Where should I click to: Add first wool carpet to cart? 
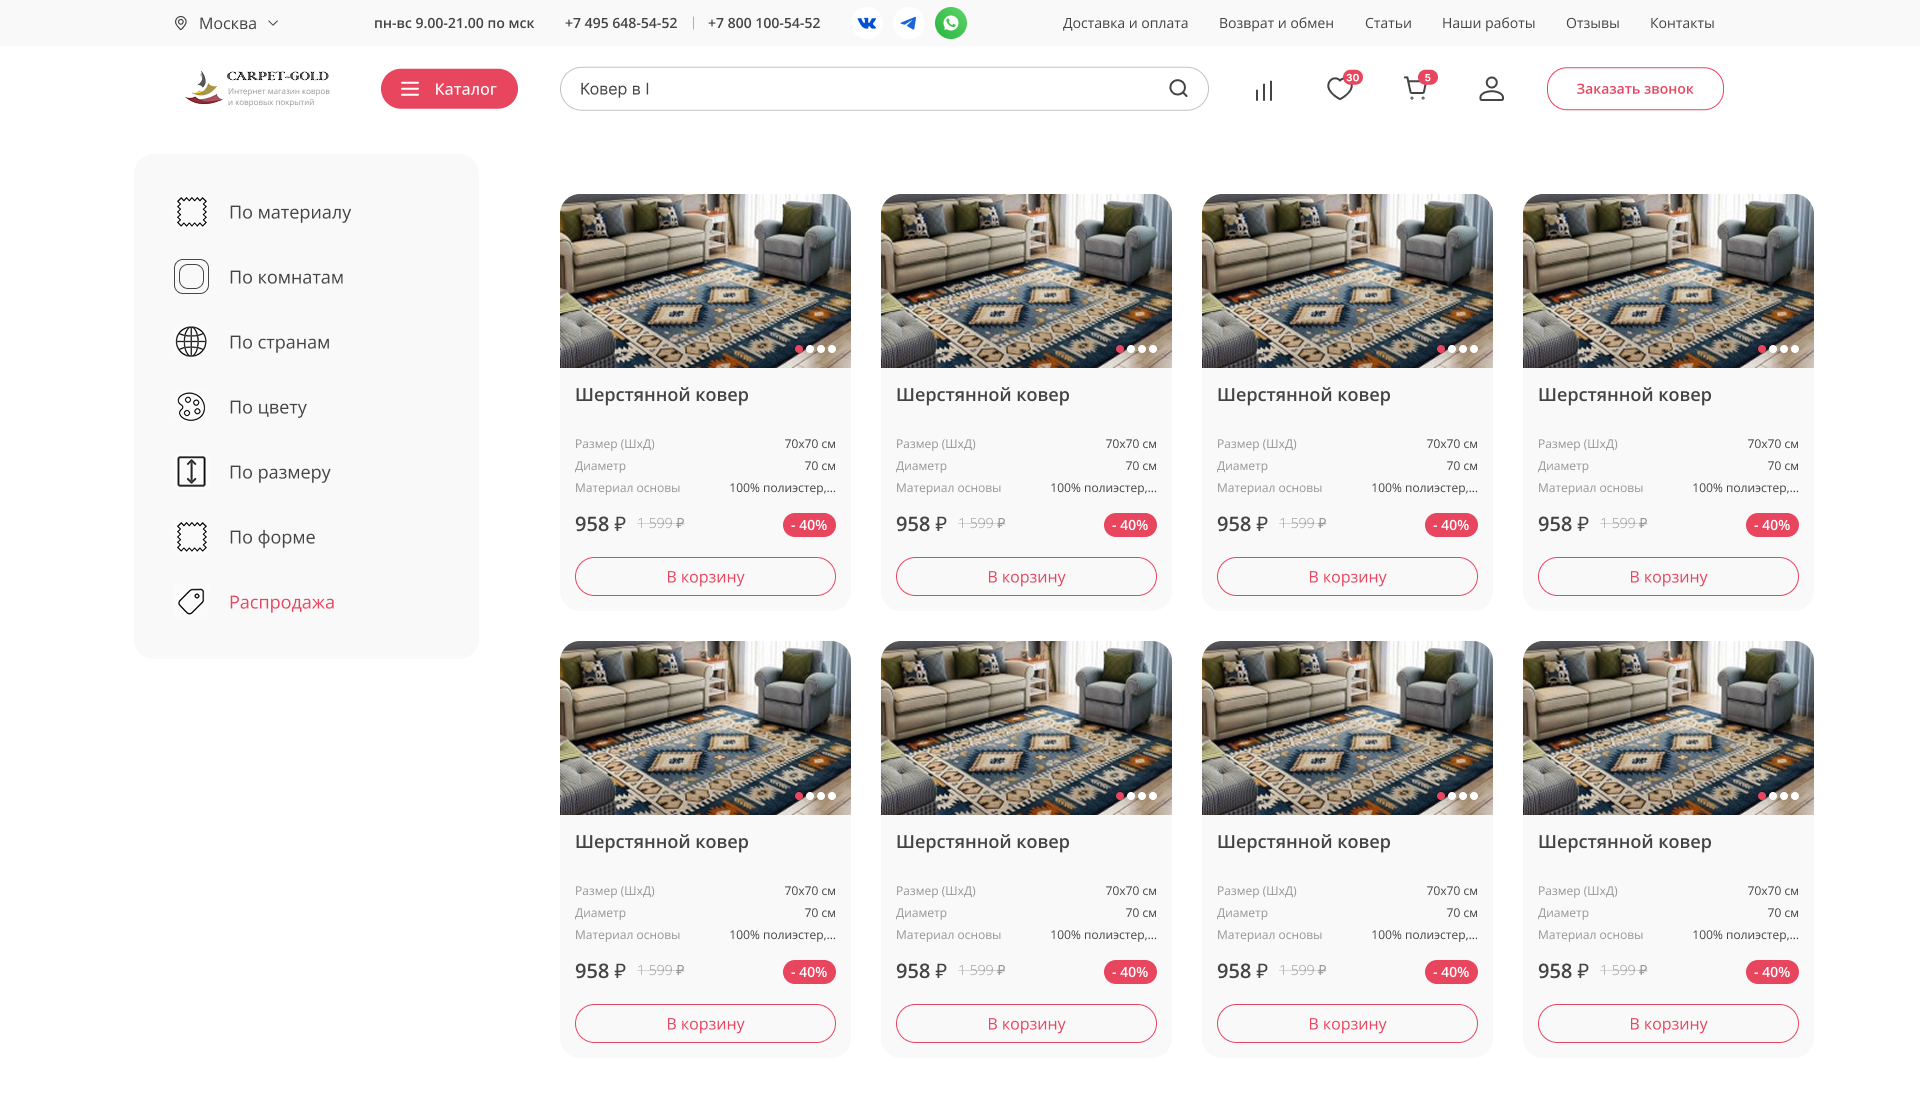[x=705, y=577]
